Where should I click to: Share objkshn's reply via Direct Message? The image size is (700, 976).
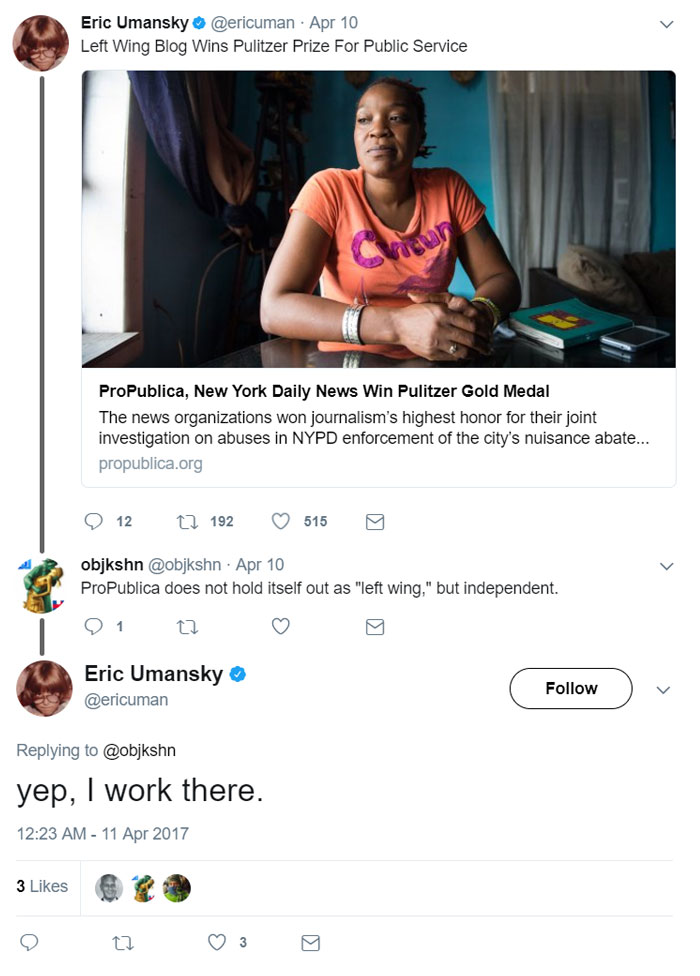pos(374,627)
